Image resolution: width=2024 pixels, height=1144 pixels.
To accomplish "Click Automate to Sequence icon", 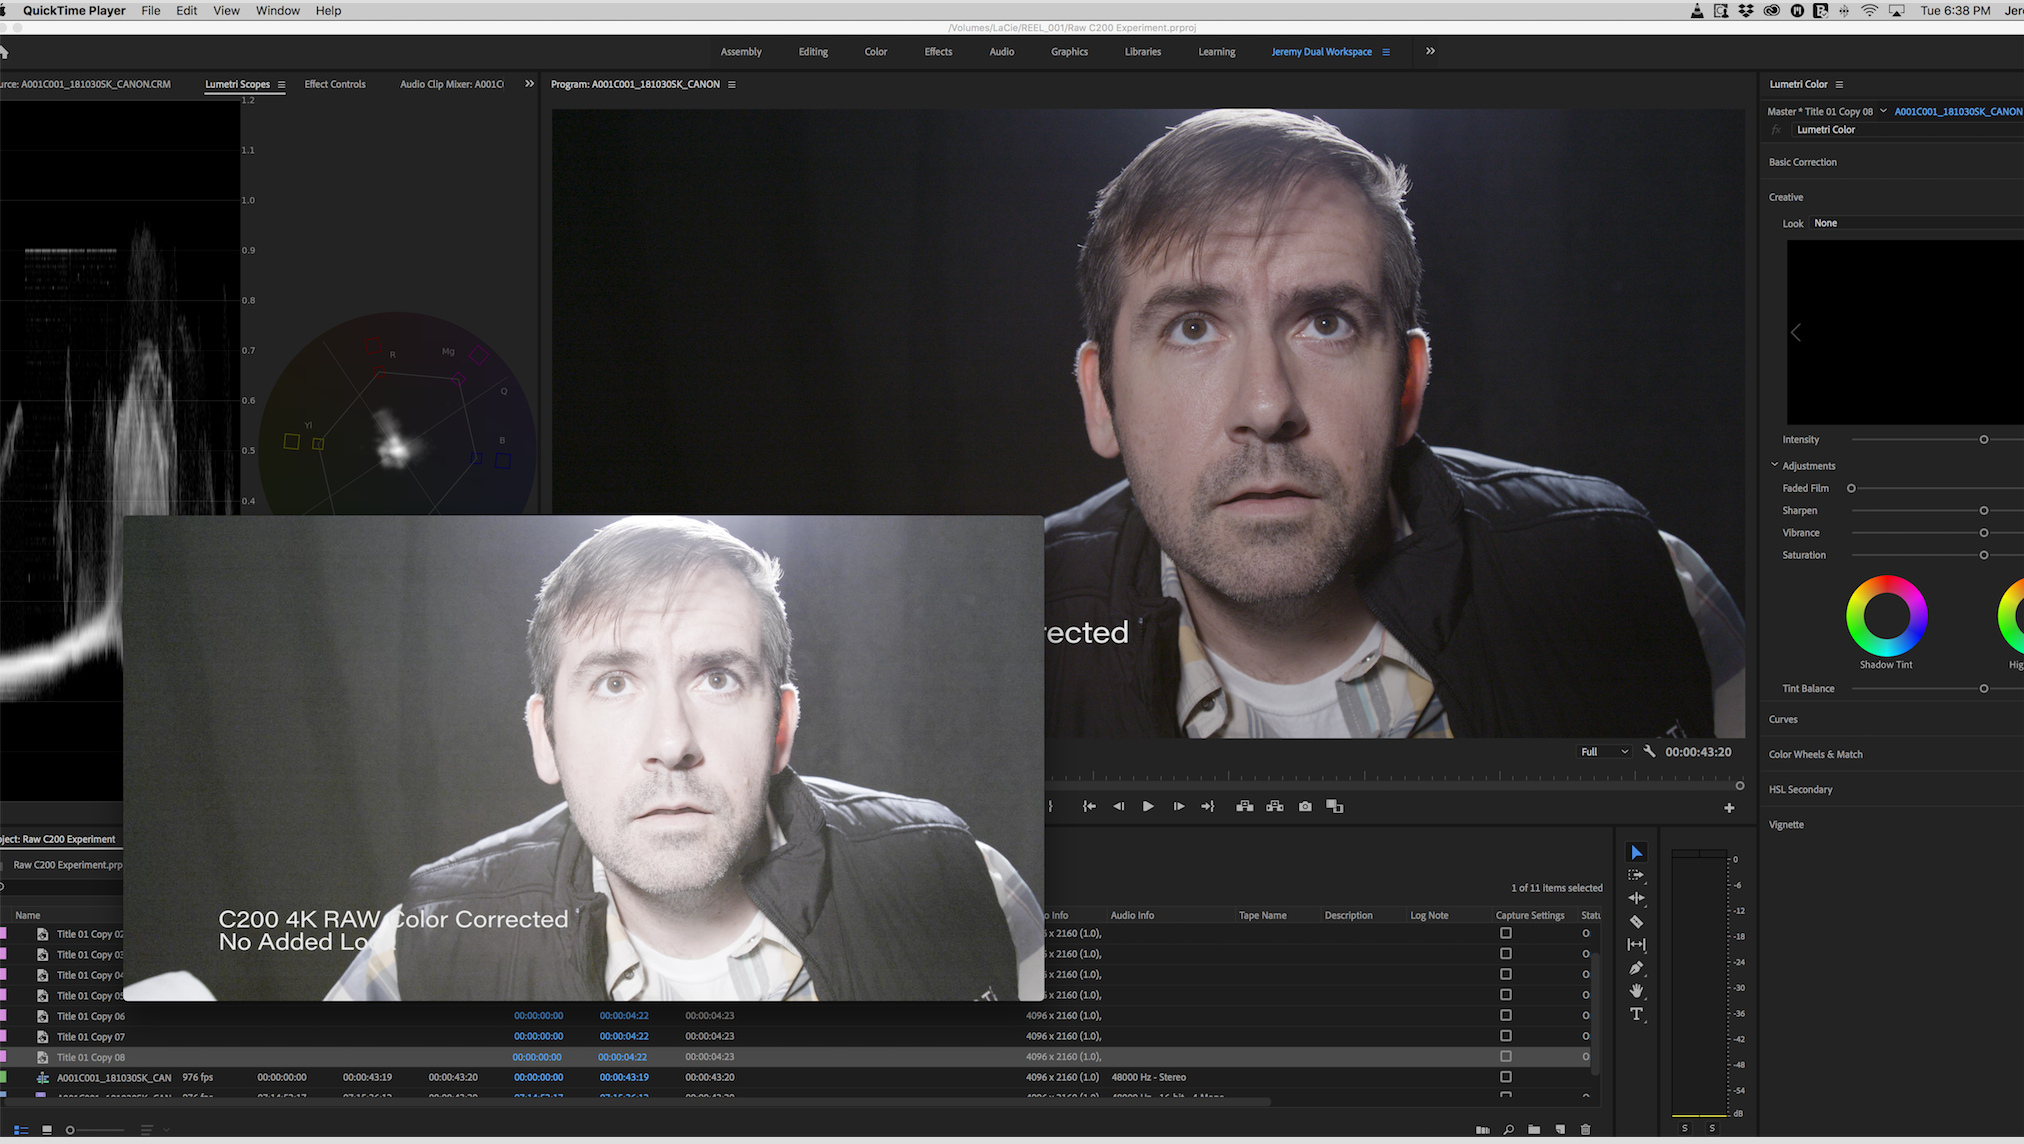I will coord(1482,1130).
